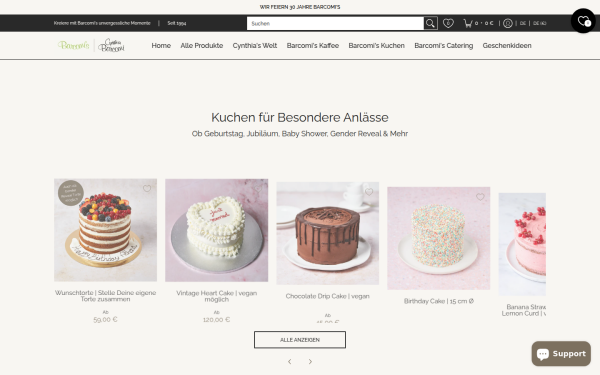Open 'Wunschtorte | Stelle Deine eigene Torte' link
The height and width of the screenshot is (375, 600).
pyautogui.click(x=106, y=296)
